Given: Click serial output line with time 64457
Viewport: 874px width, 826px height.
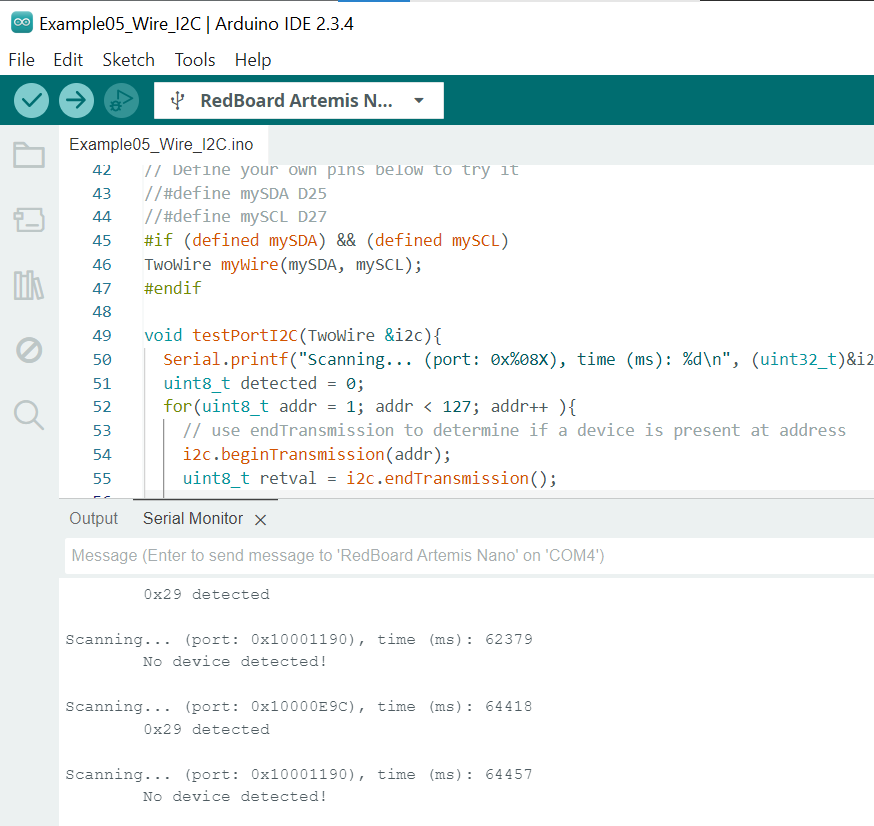Looking at the screenshot, I should (x=299, y=775).
